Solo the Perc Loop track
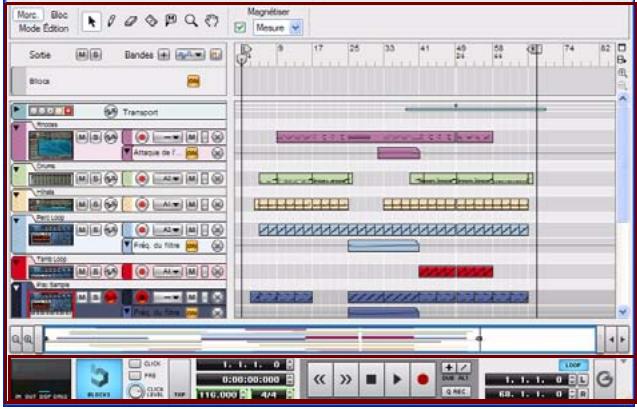Image resolution: width=637 pixels, height=409 pixels. click(x=95, y=230)
